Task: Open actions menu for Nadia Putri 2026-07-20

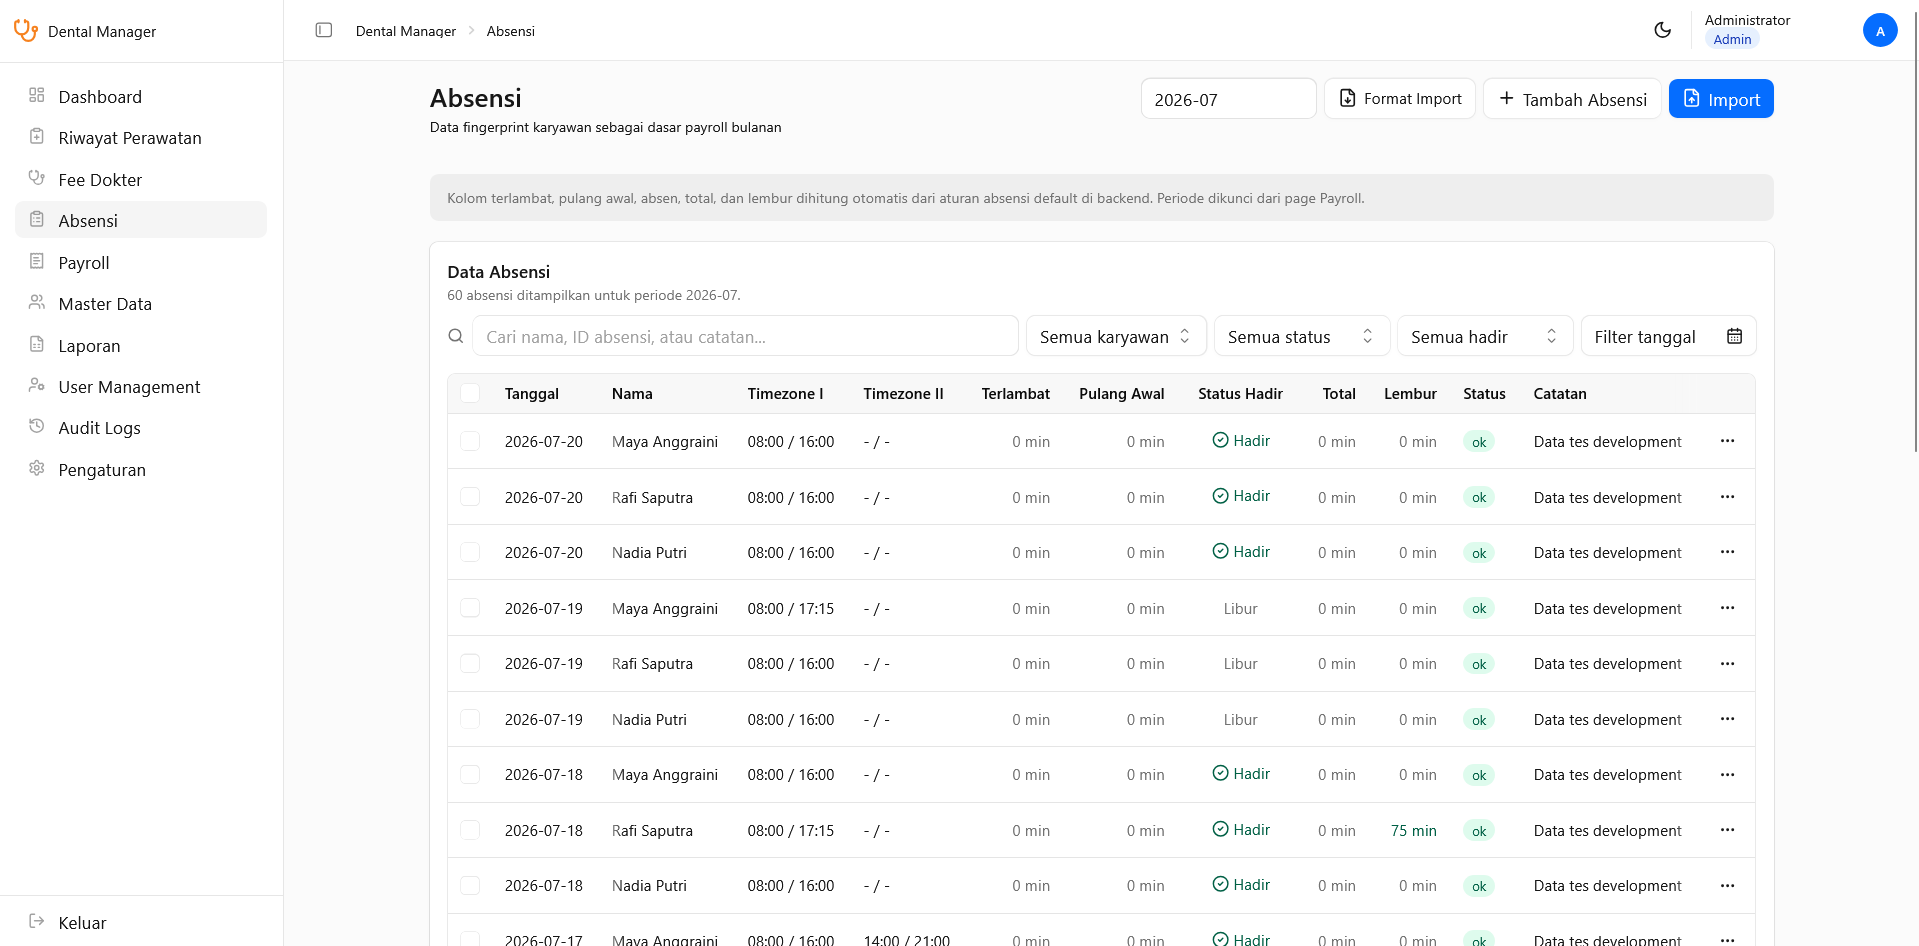Action: [x=1727, y=552]
